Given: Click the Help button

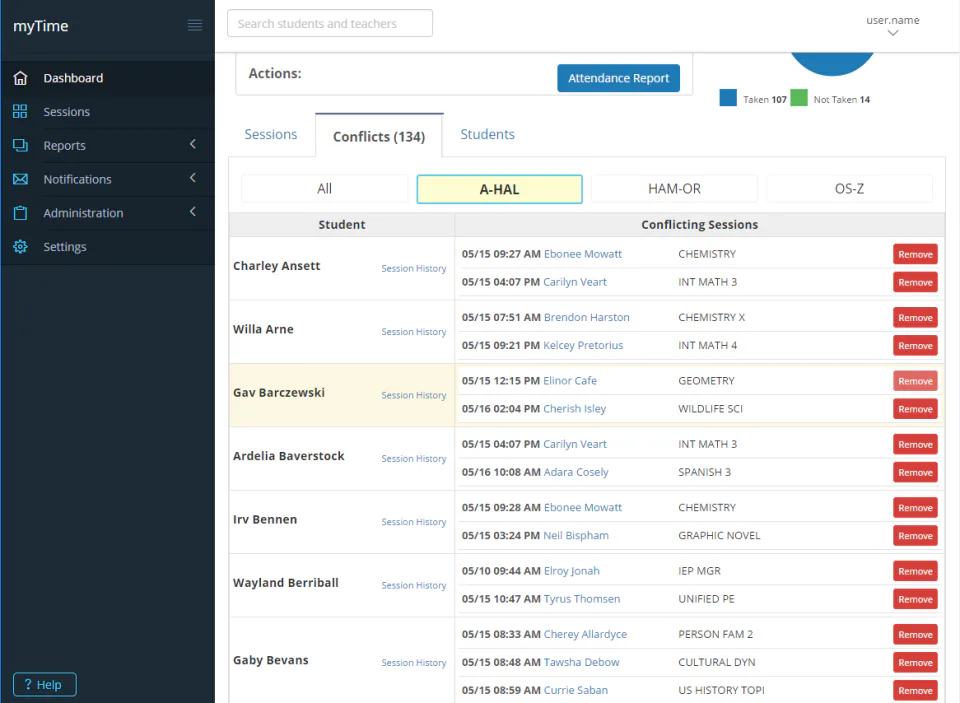Looking at the screenshot, I should (x=45, y=684).
